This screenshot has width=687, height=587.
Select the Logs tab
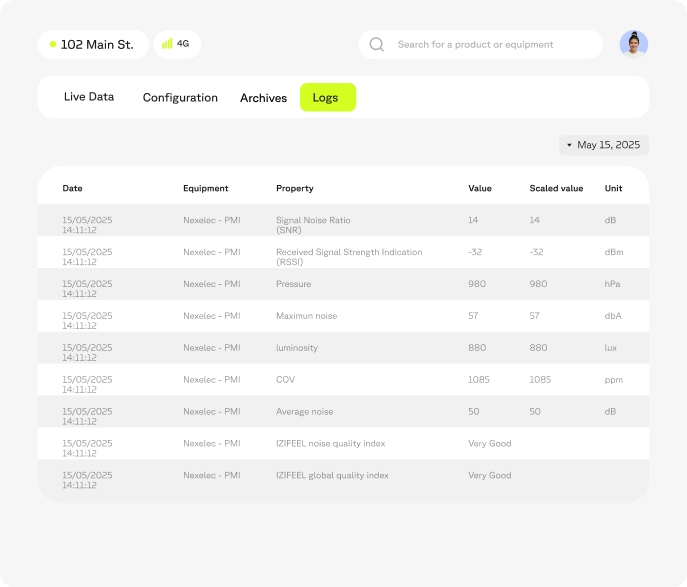pos(326,98)
